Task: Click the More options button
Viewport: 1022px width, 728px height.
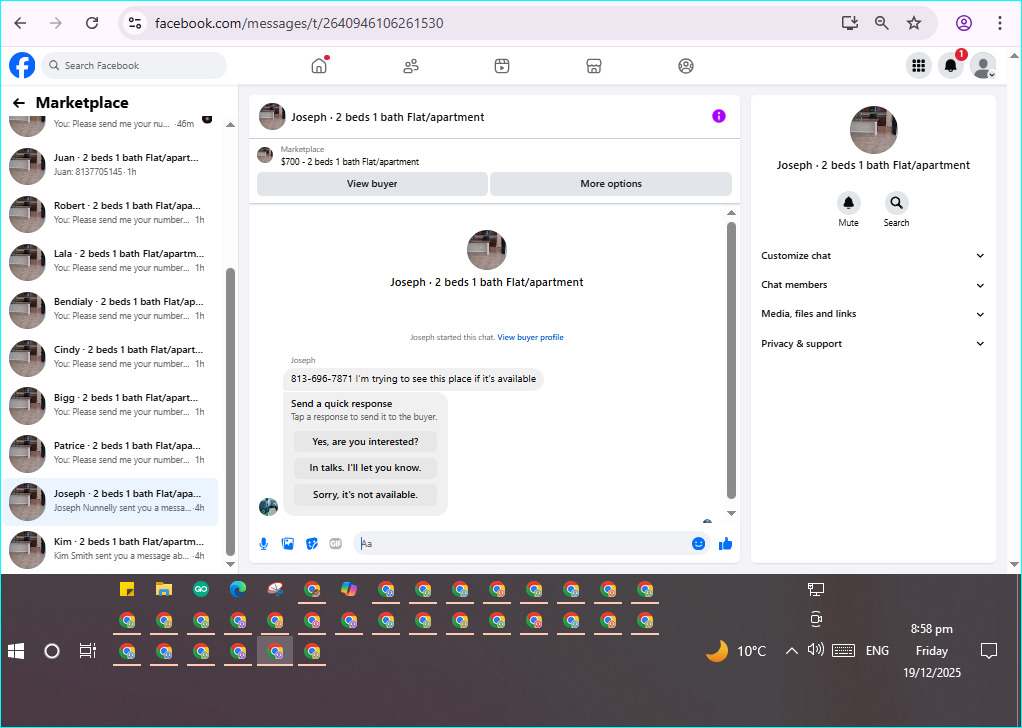Action: pyautogui.click(x=611, y=184)
